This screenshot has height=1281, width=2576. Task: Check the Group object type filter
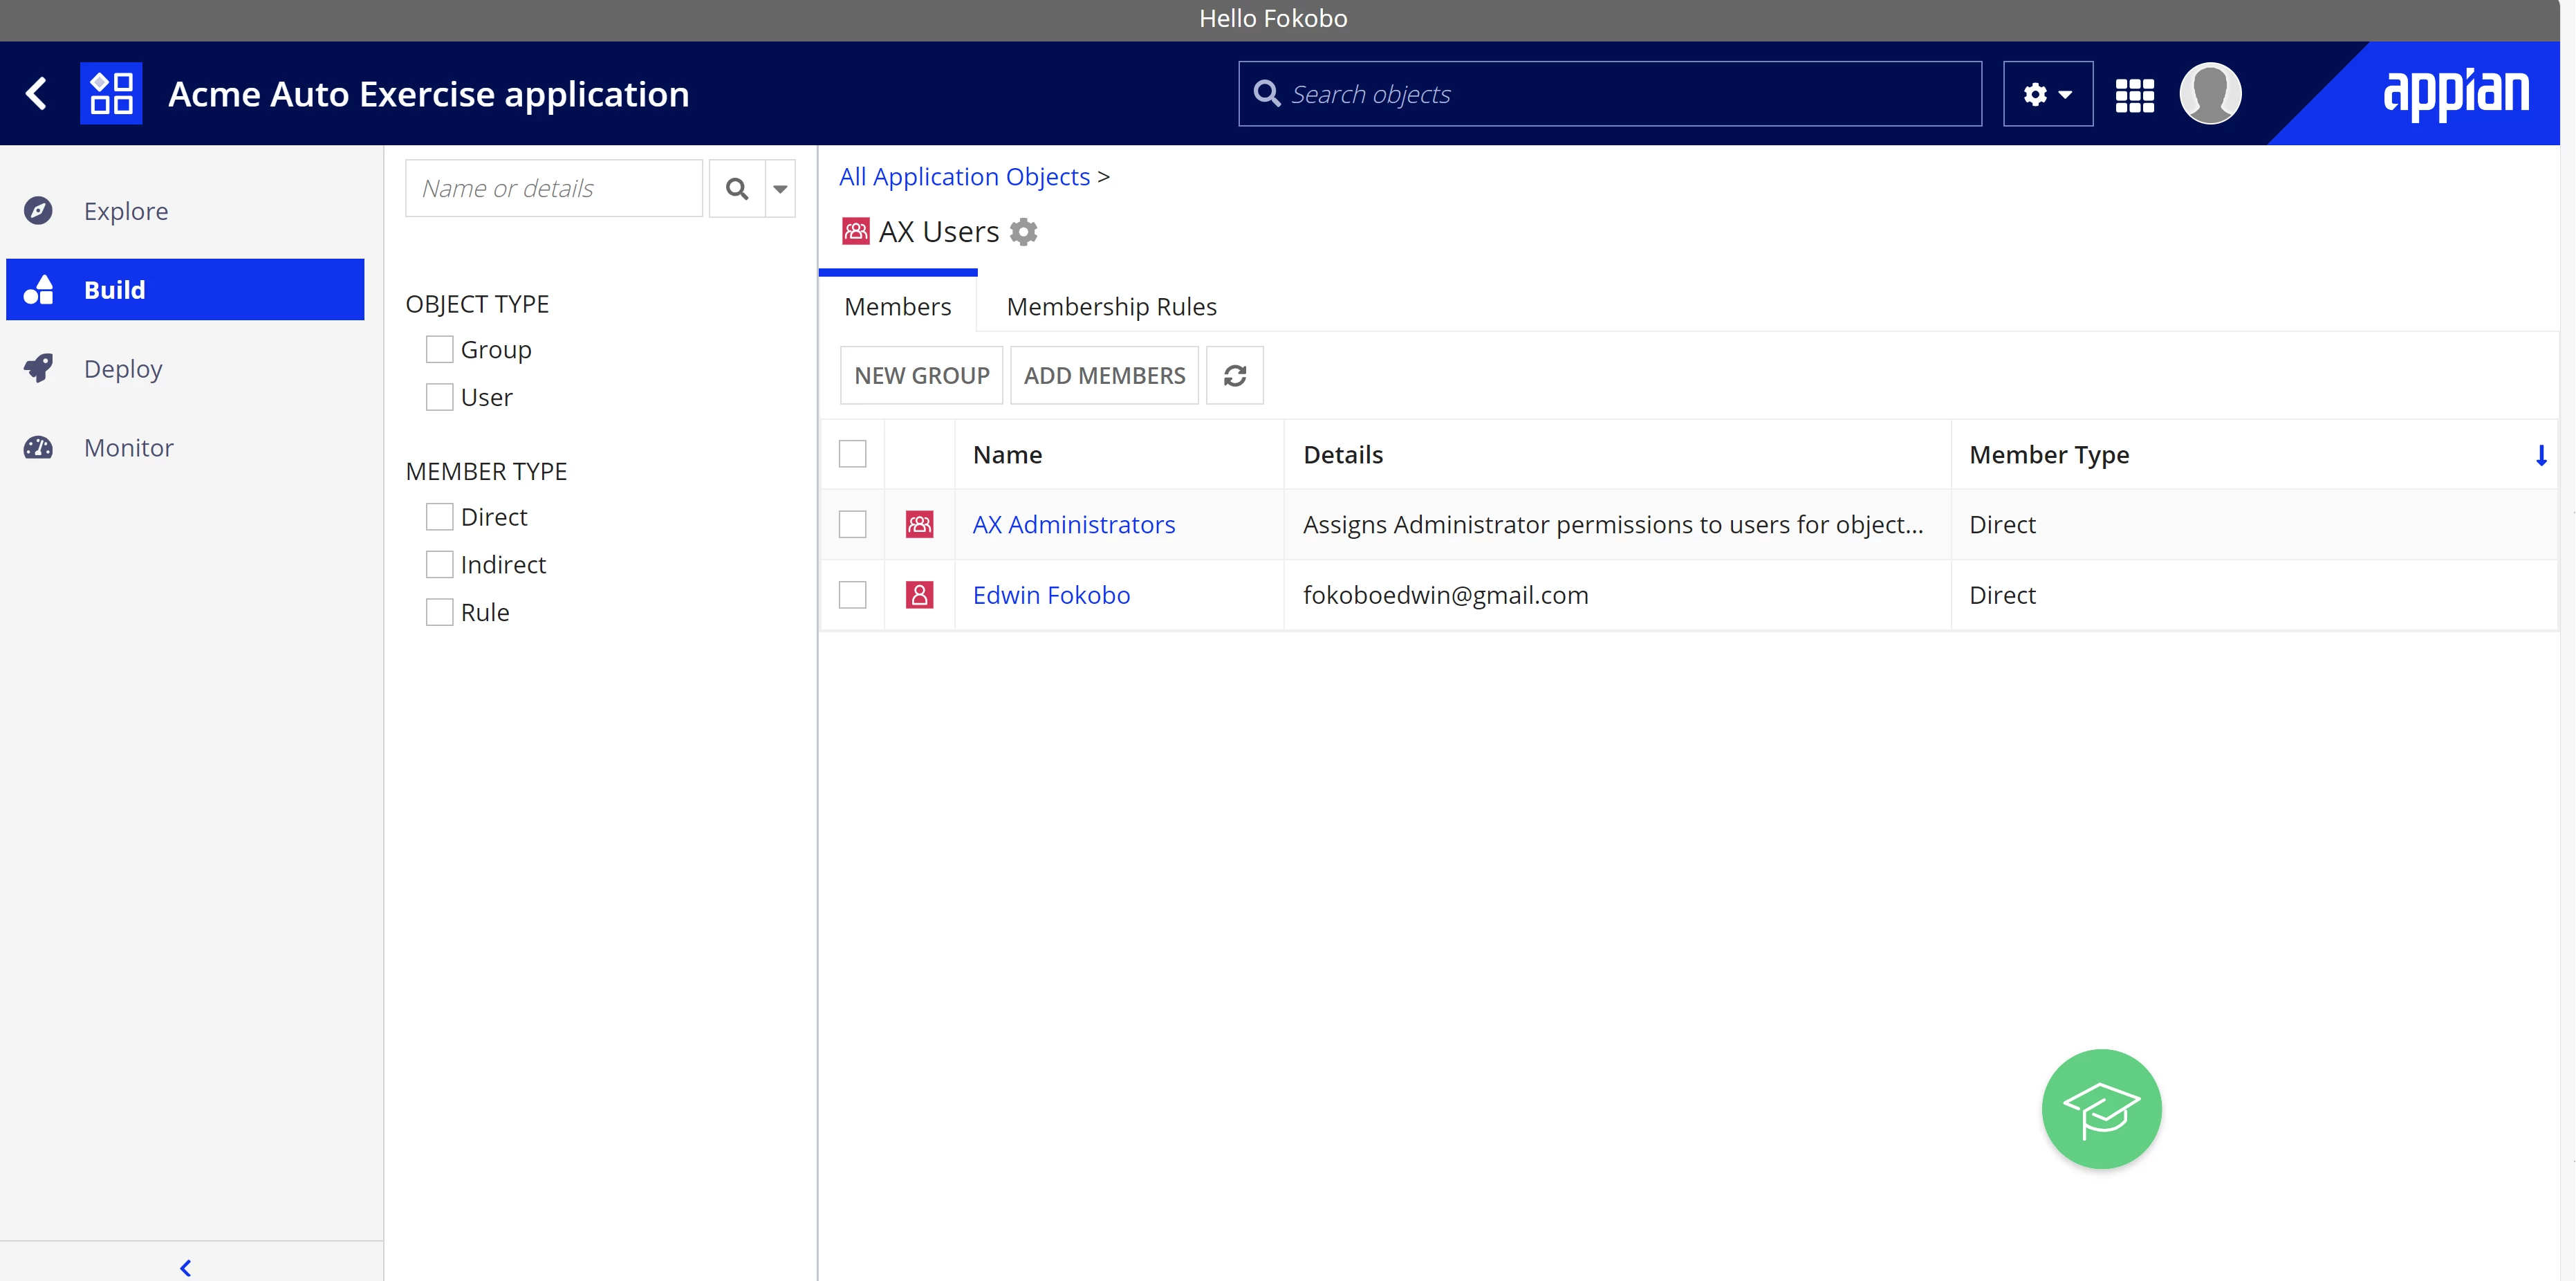click(x=439, y=349)
